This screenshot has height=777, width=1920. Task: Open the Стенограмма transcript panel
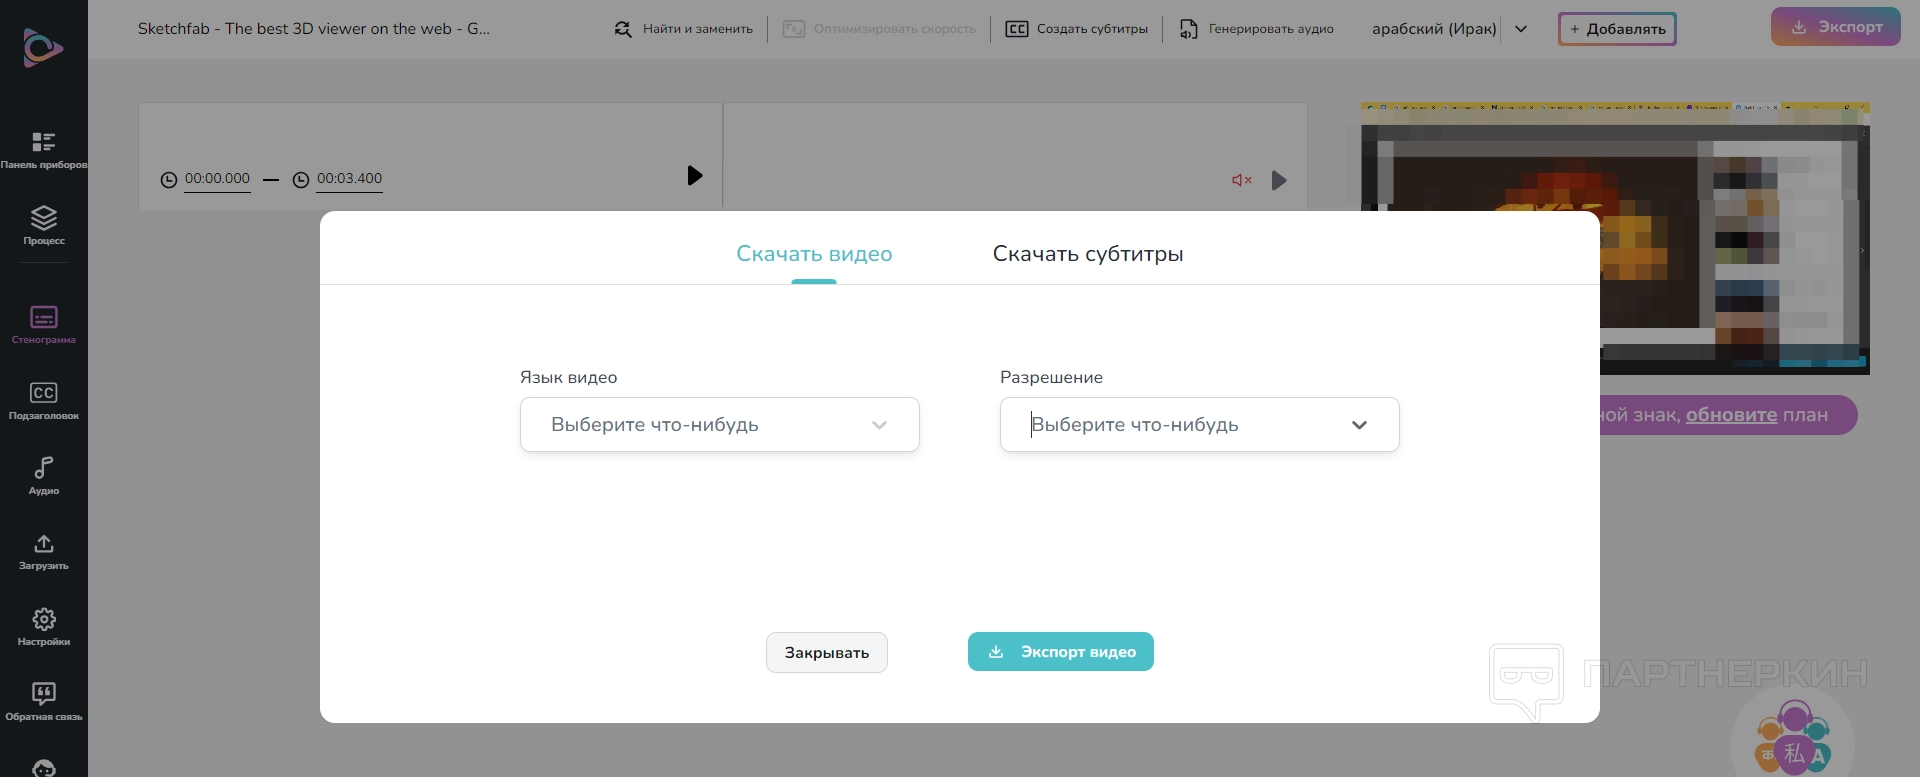[x=44, y=325]
